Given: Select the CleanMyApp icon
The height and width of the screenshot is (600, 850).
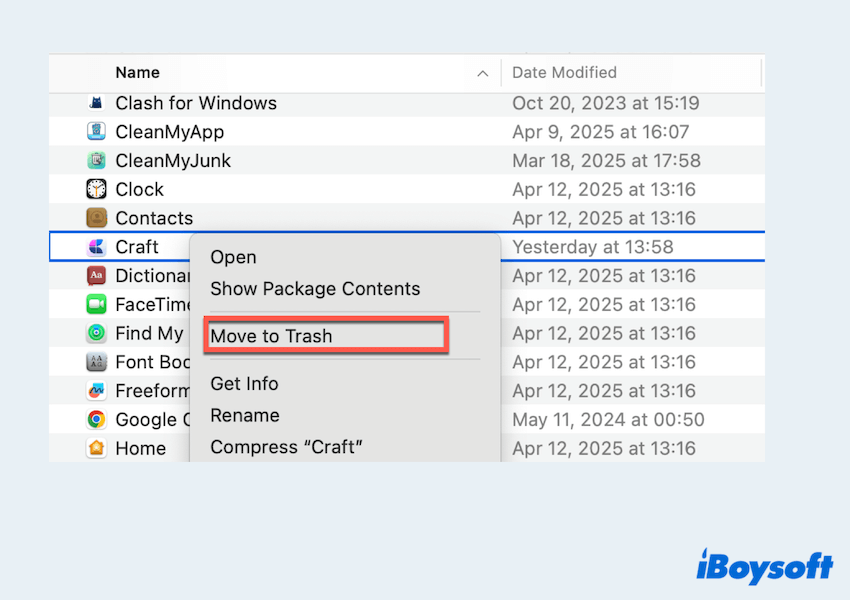Looking at the screenshot, I should click(96, 132).
